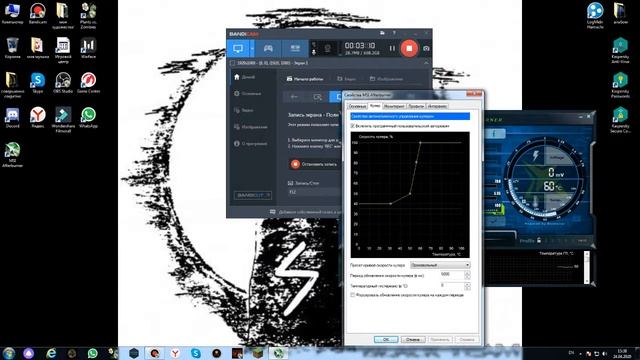Open Discord desktop shortcut
640x360 pixels.
pyautogui.click(x=12, y=118)
